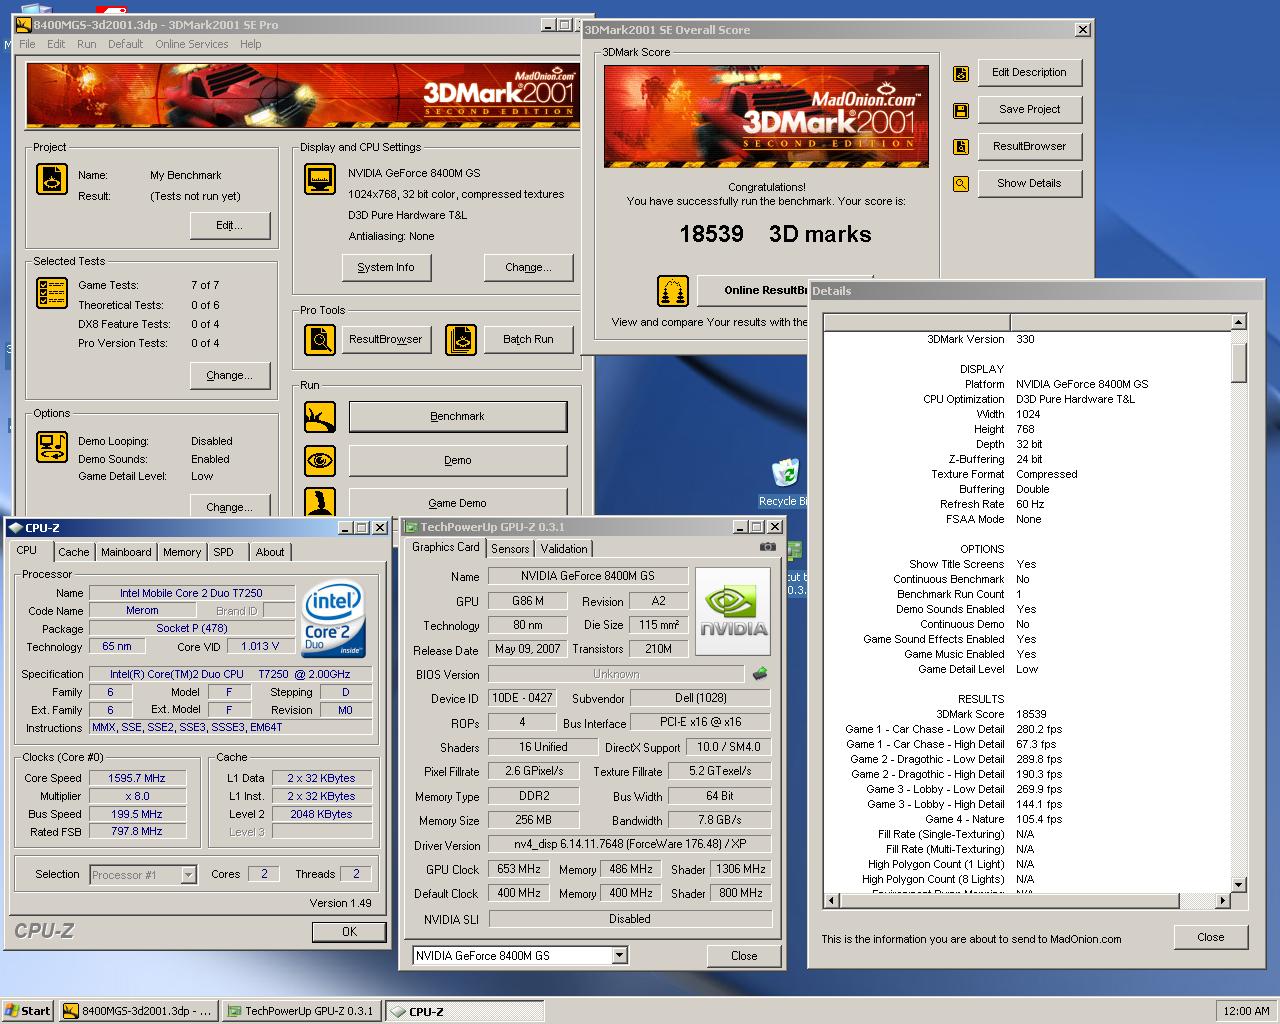Switch to the Cache tab in CPU-Z

(74, 552)
